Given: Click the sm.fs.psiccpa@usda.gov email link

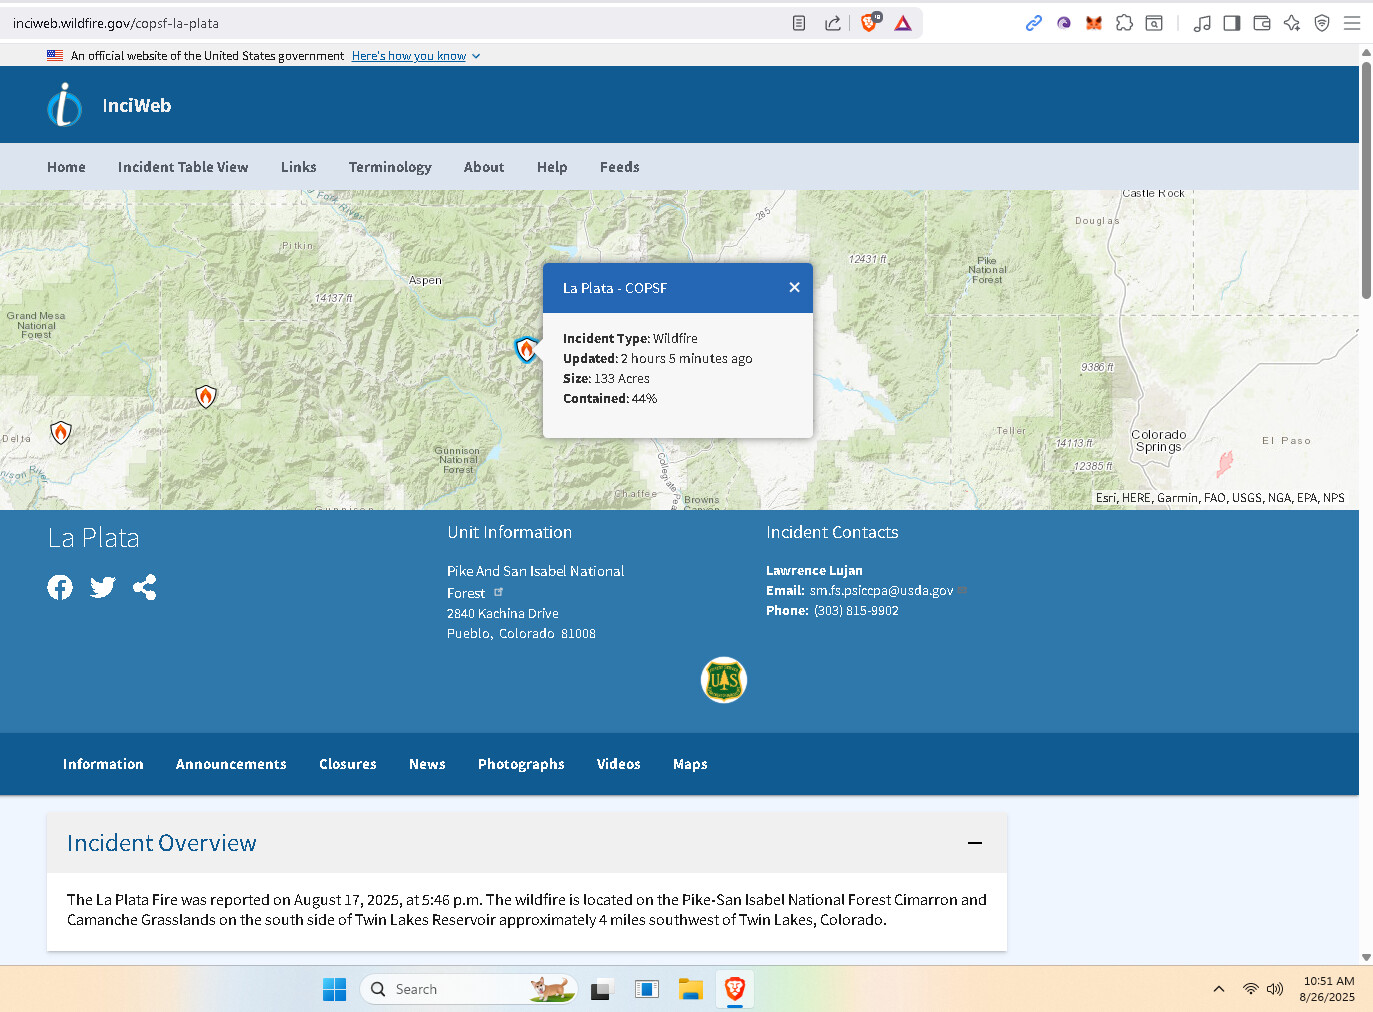Looking at the screenshot, I should [882, 591].
